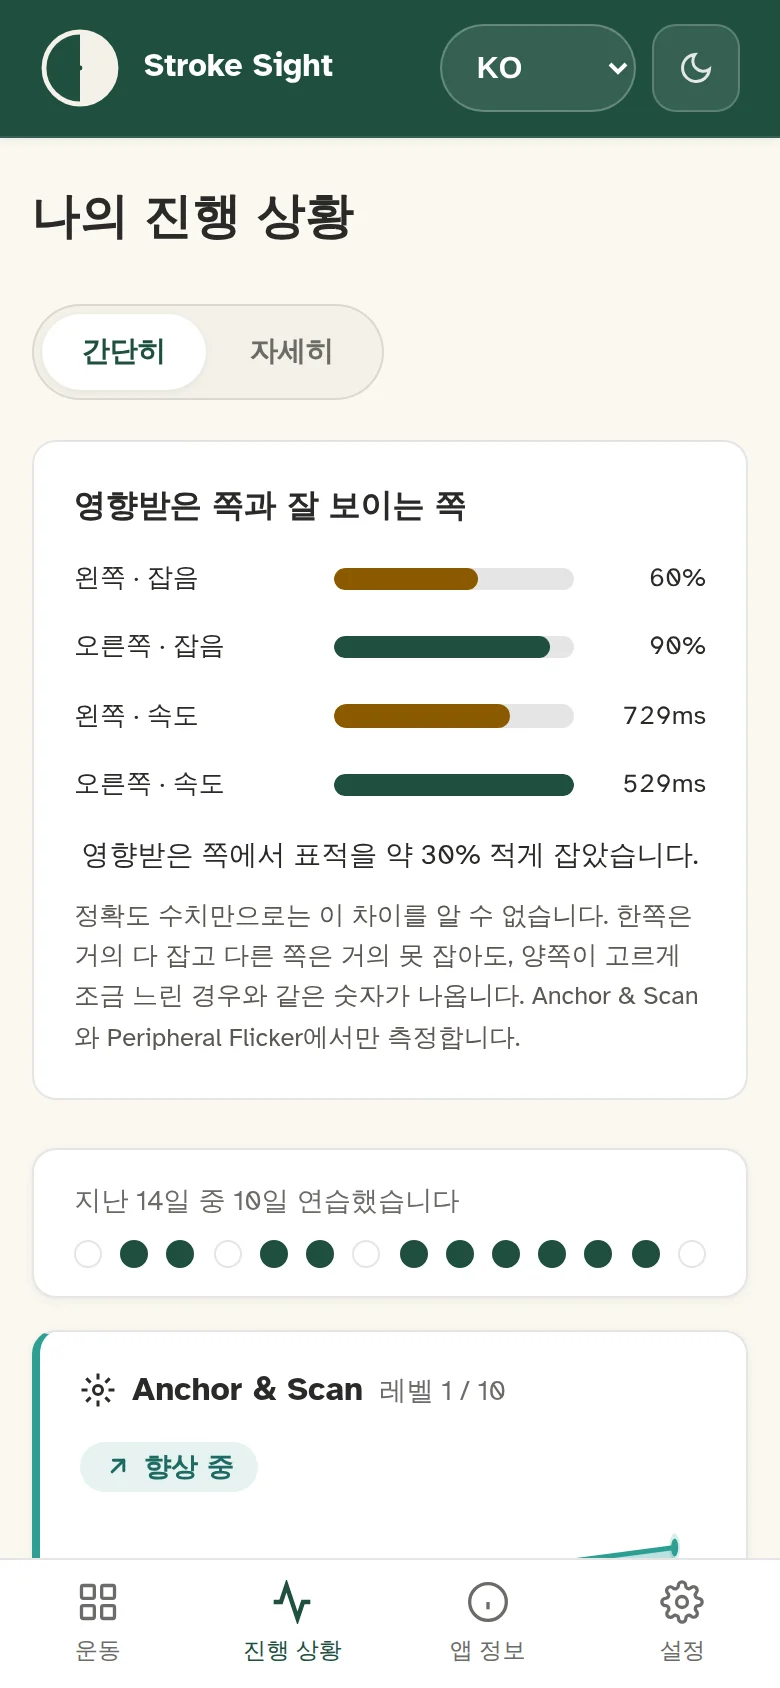Click the 향상 중 trend arrow badge
Viewport: 780px width, 1688px height.
169,1467
